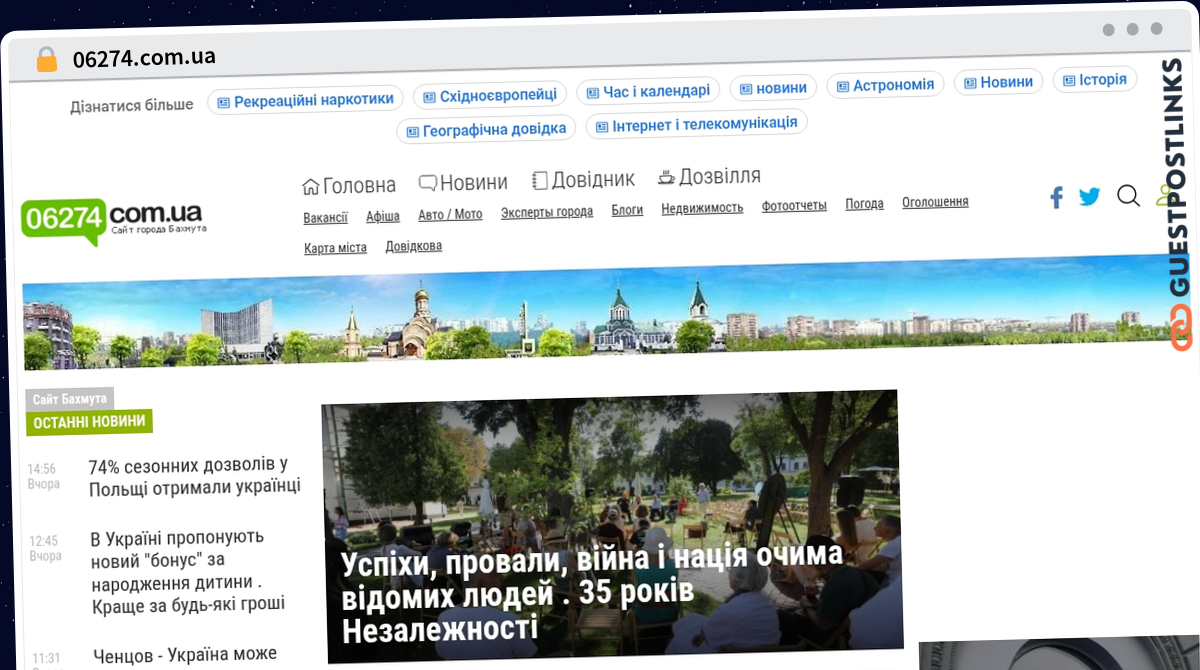The height and width of the screenshot is (670, 1200).
Task: Click the search magnifier icon
Action: pos(1128,196)
